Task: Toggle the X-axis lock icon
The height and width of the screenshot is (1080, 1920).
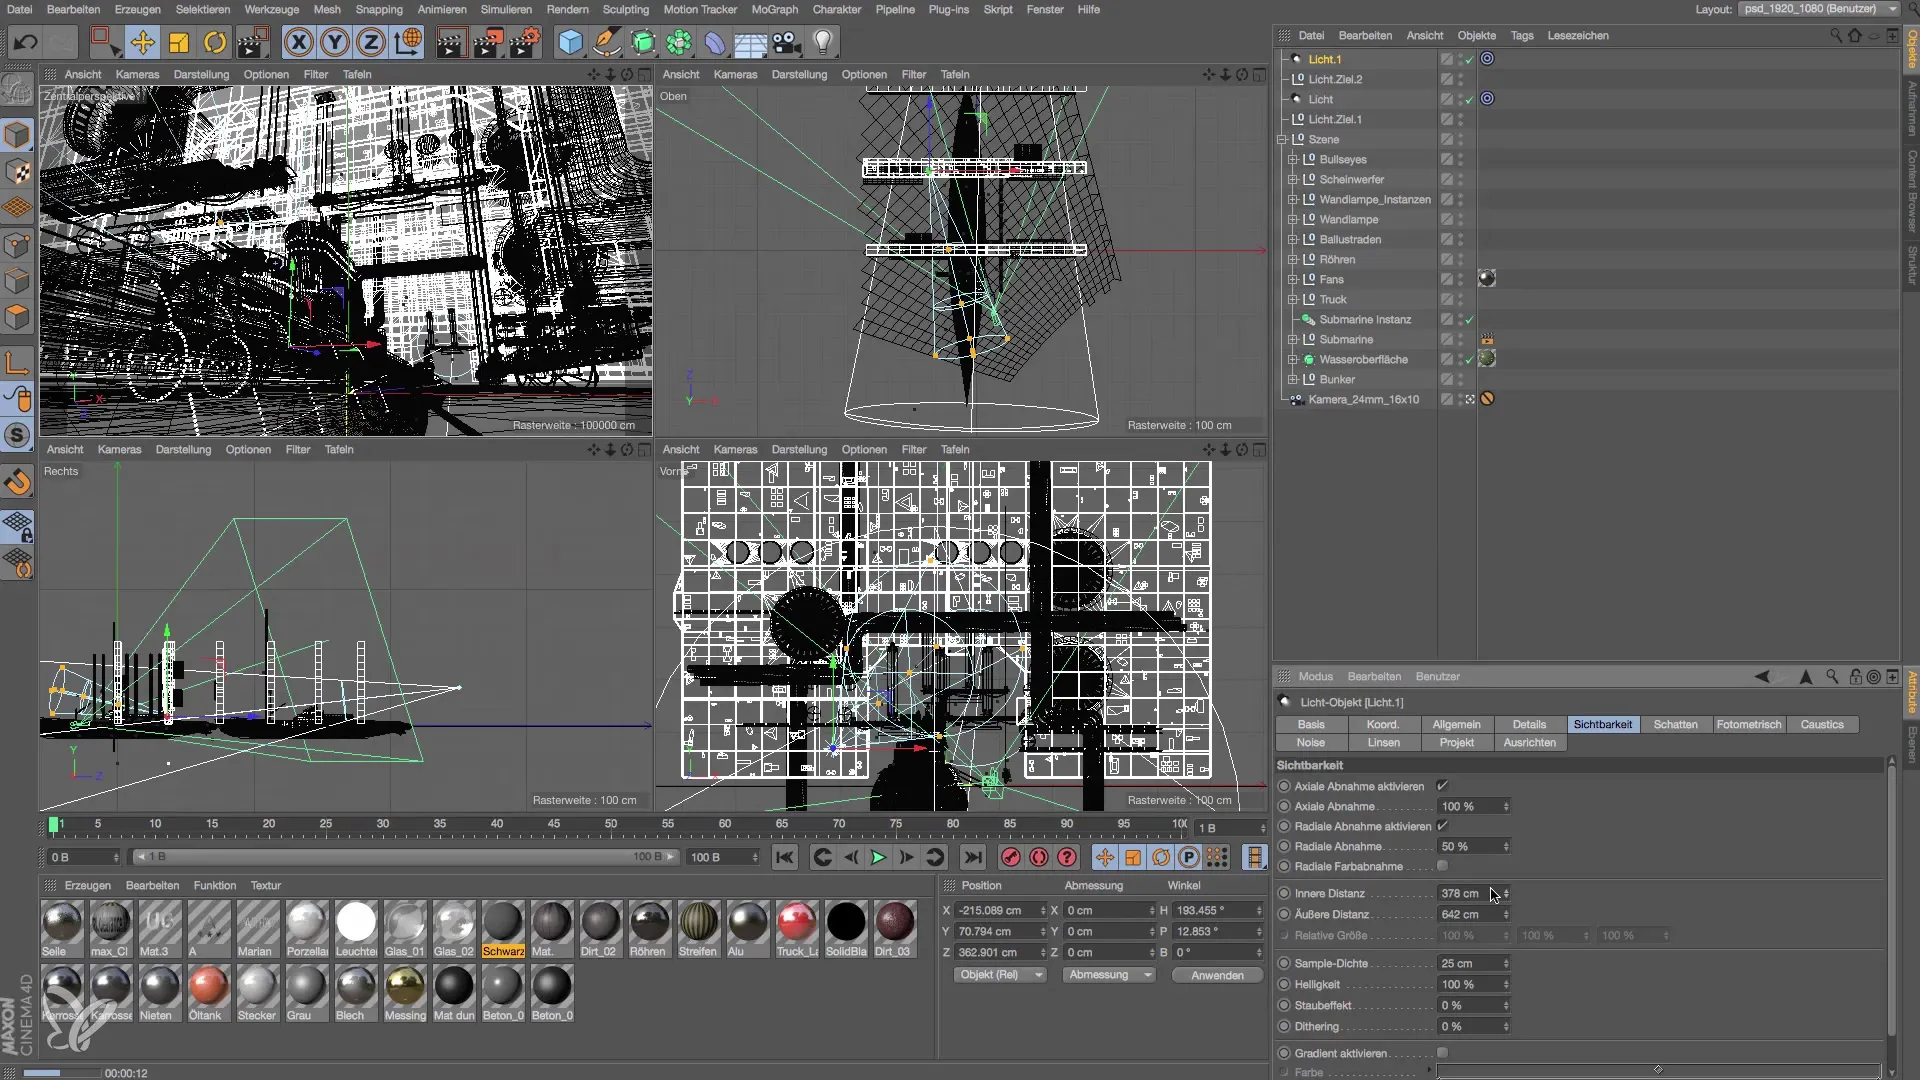Action: coord(298,42)
